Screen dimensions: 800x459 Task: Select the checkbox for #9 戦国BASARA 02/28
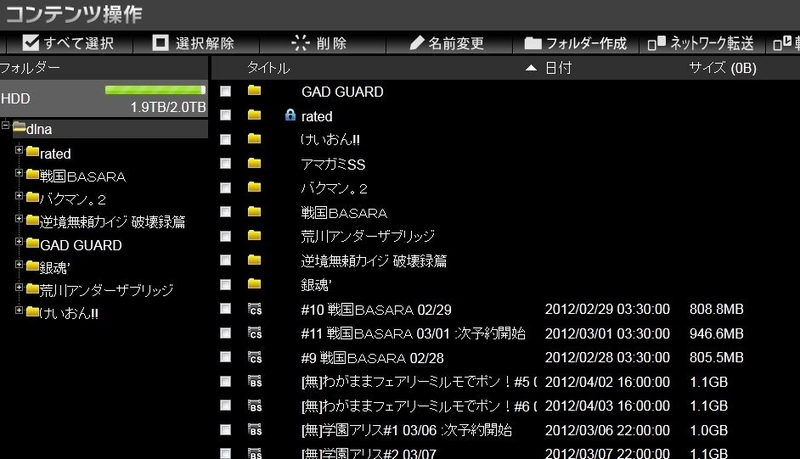(x=225, y=358)
